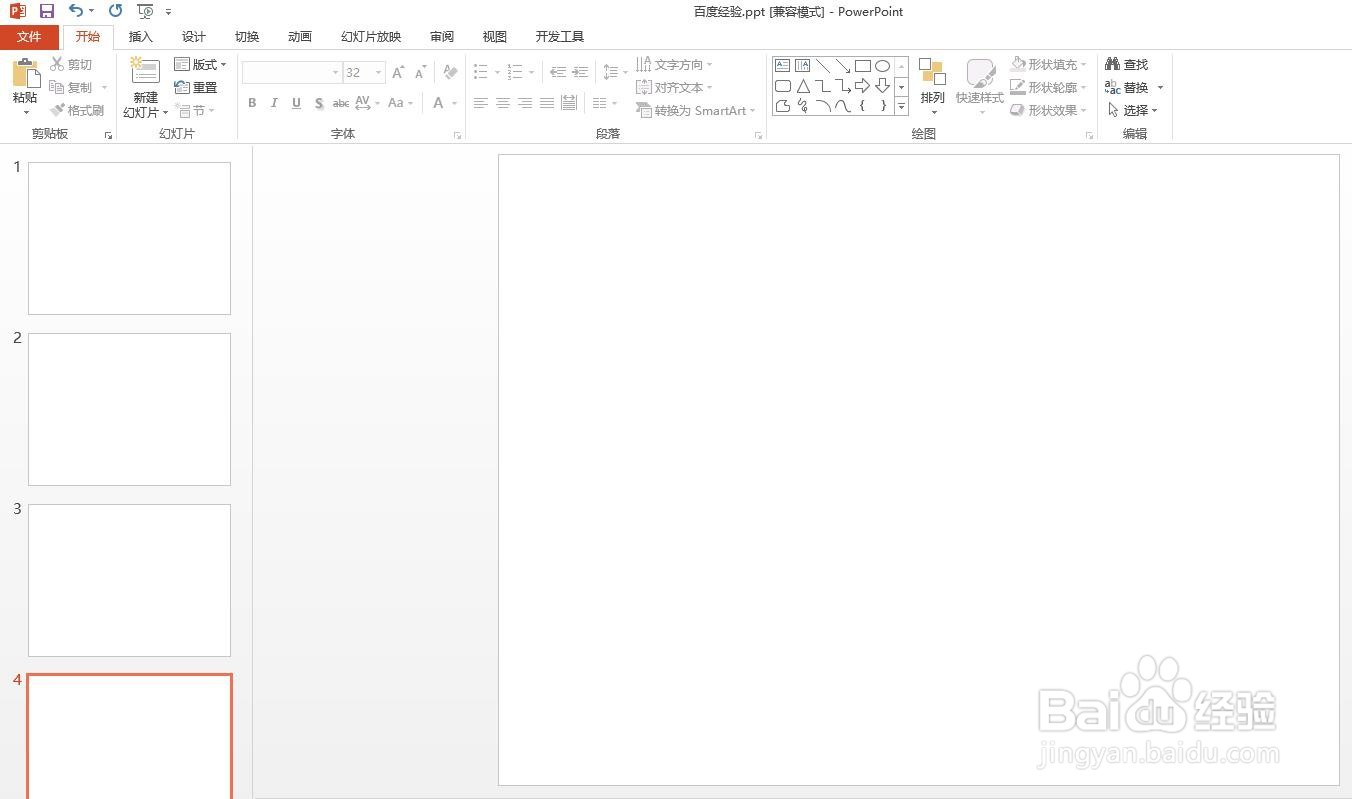
Task: Select the triangle shape in gallery
Action: (x=803, y=86)
